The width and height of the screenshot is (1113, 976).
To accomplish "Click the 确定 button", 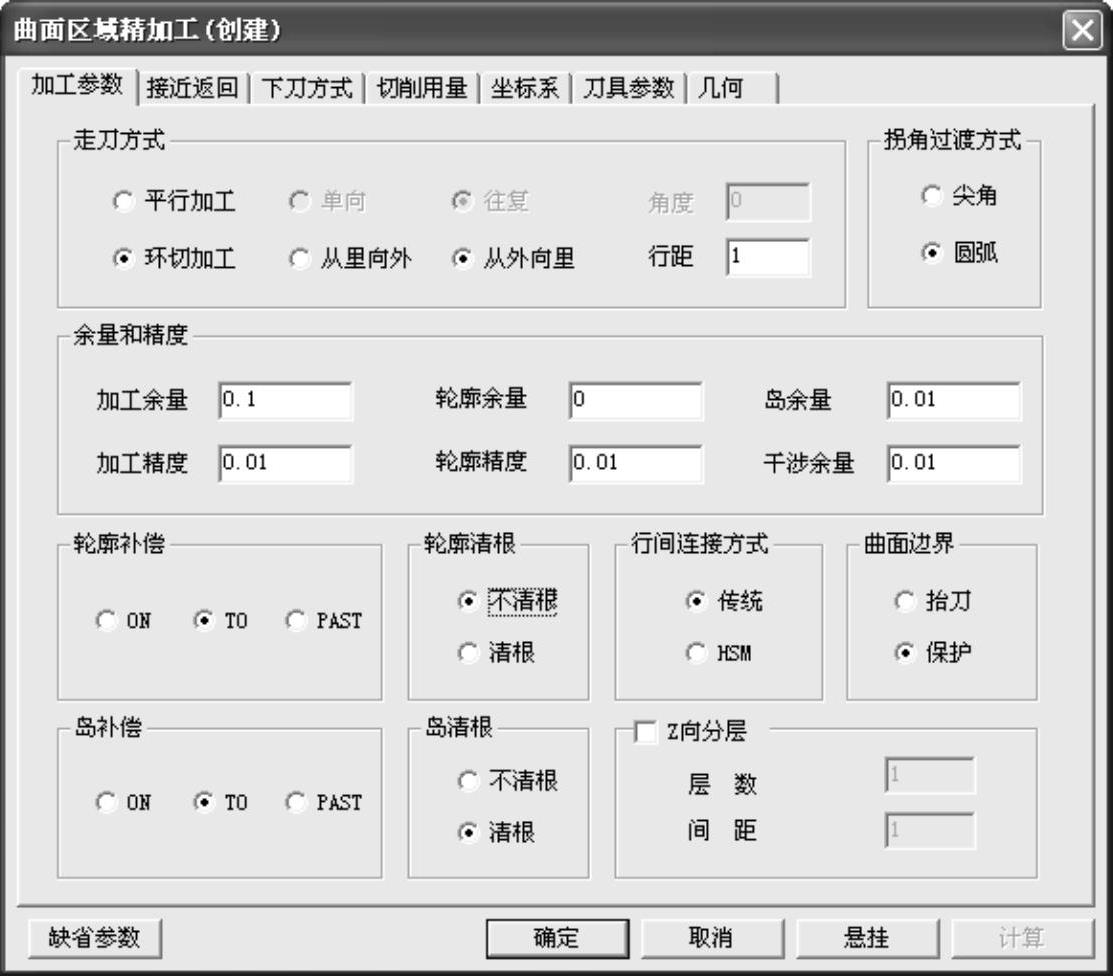I will 556,938.
